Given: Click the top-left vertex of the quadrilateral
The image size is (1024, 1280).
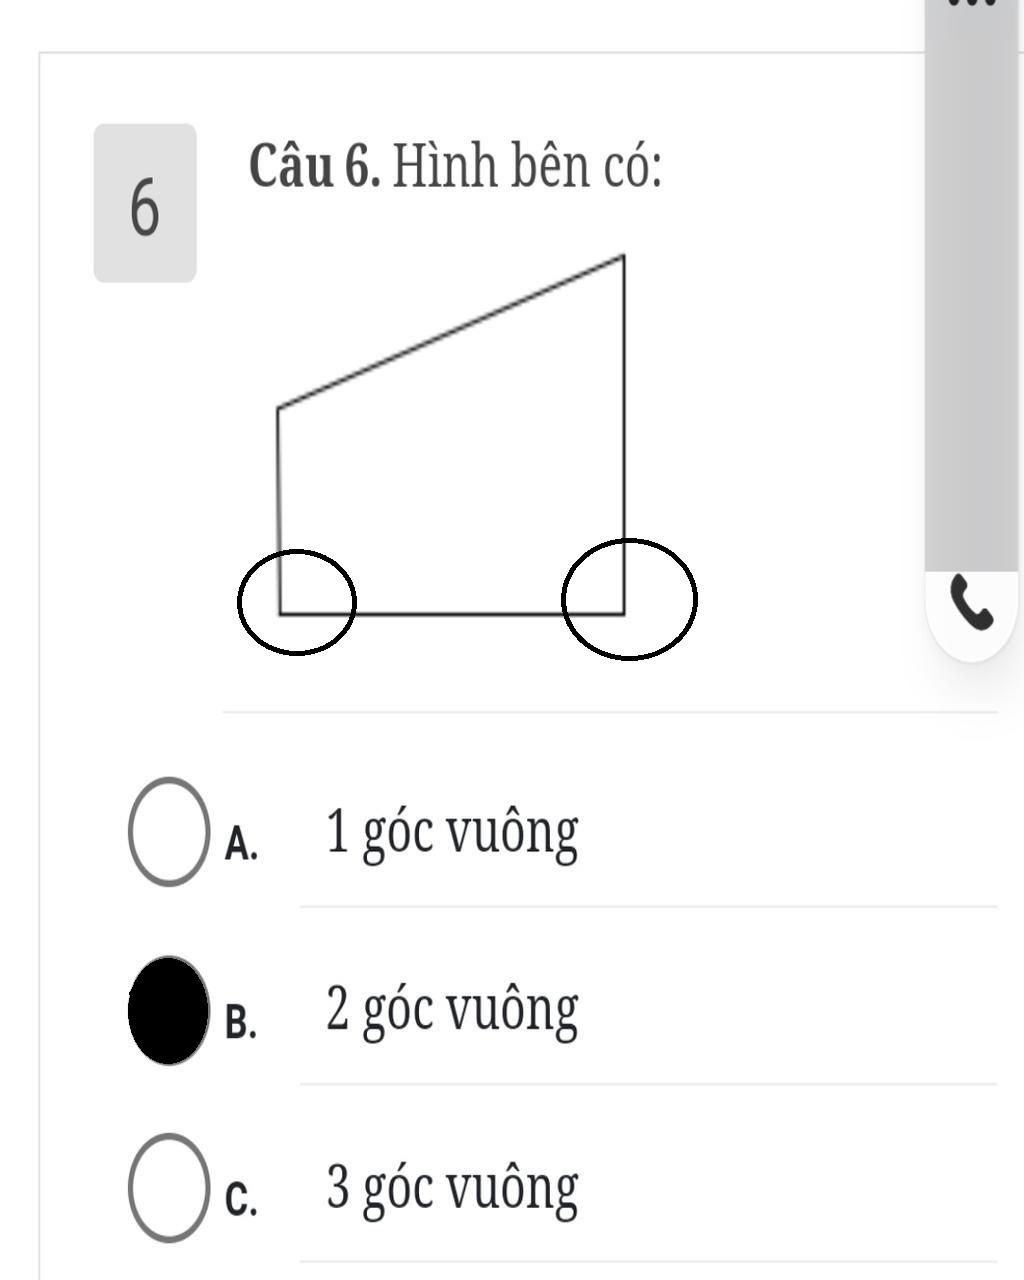Looking at the screenshot, I should [279, 407].
